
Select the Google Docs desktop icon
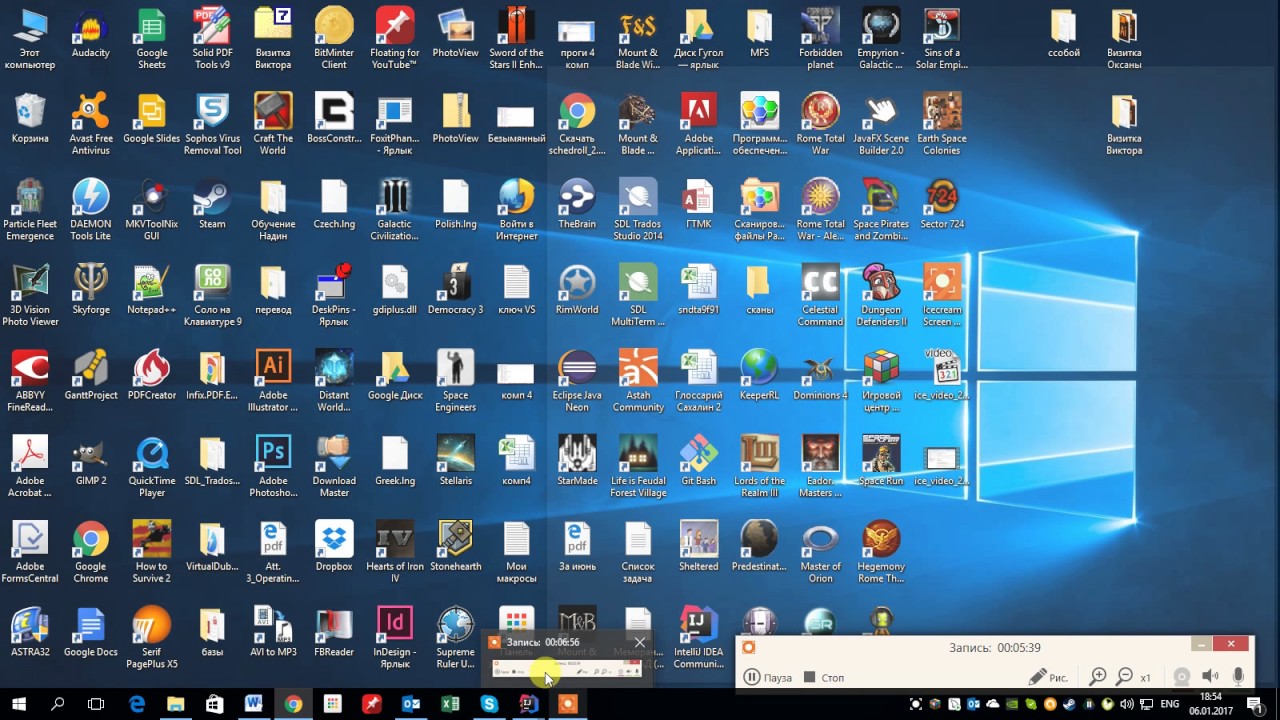pos(90,633)
